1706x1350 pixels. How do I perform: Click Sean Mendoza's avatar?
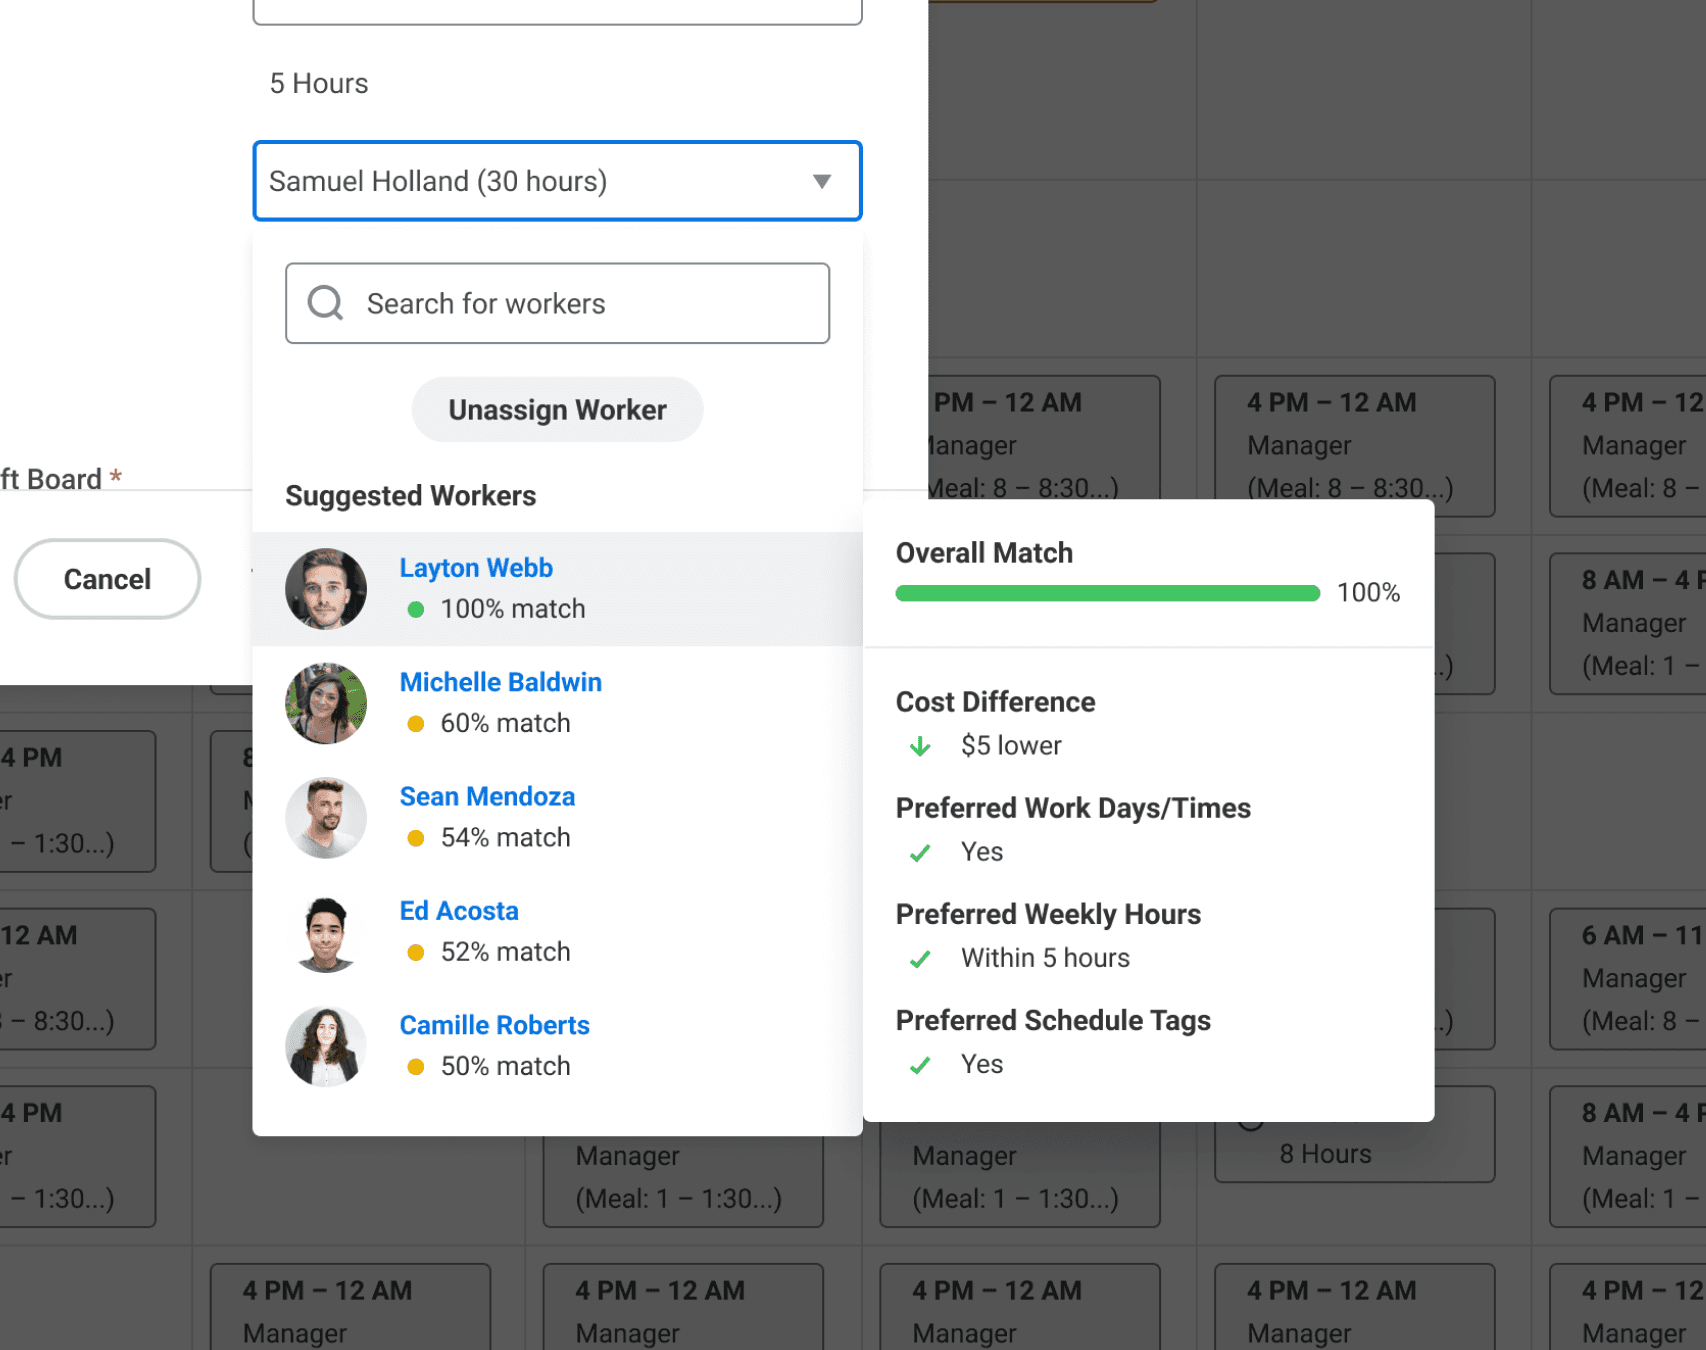[326, 817]
